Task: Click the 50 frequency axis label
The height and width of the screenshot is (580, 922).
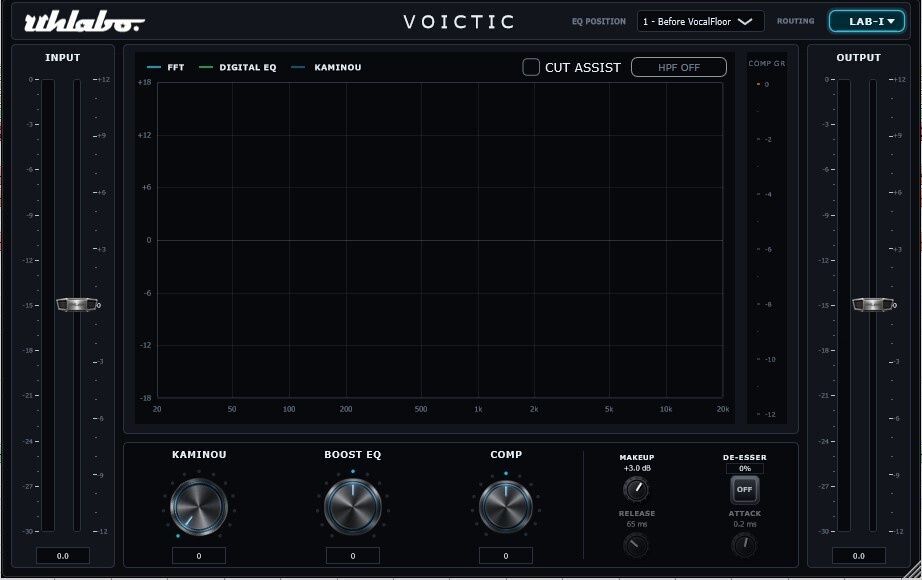Action: point(232,409)
